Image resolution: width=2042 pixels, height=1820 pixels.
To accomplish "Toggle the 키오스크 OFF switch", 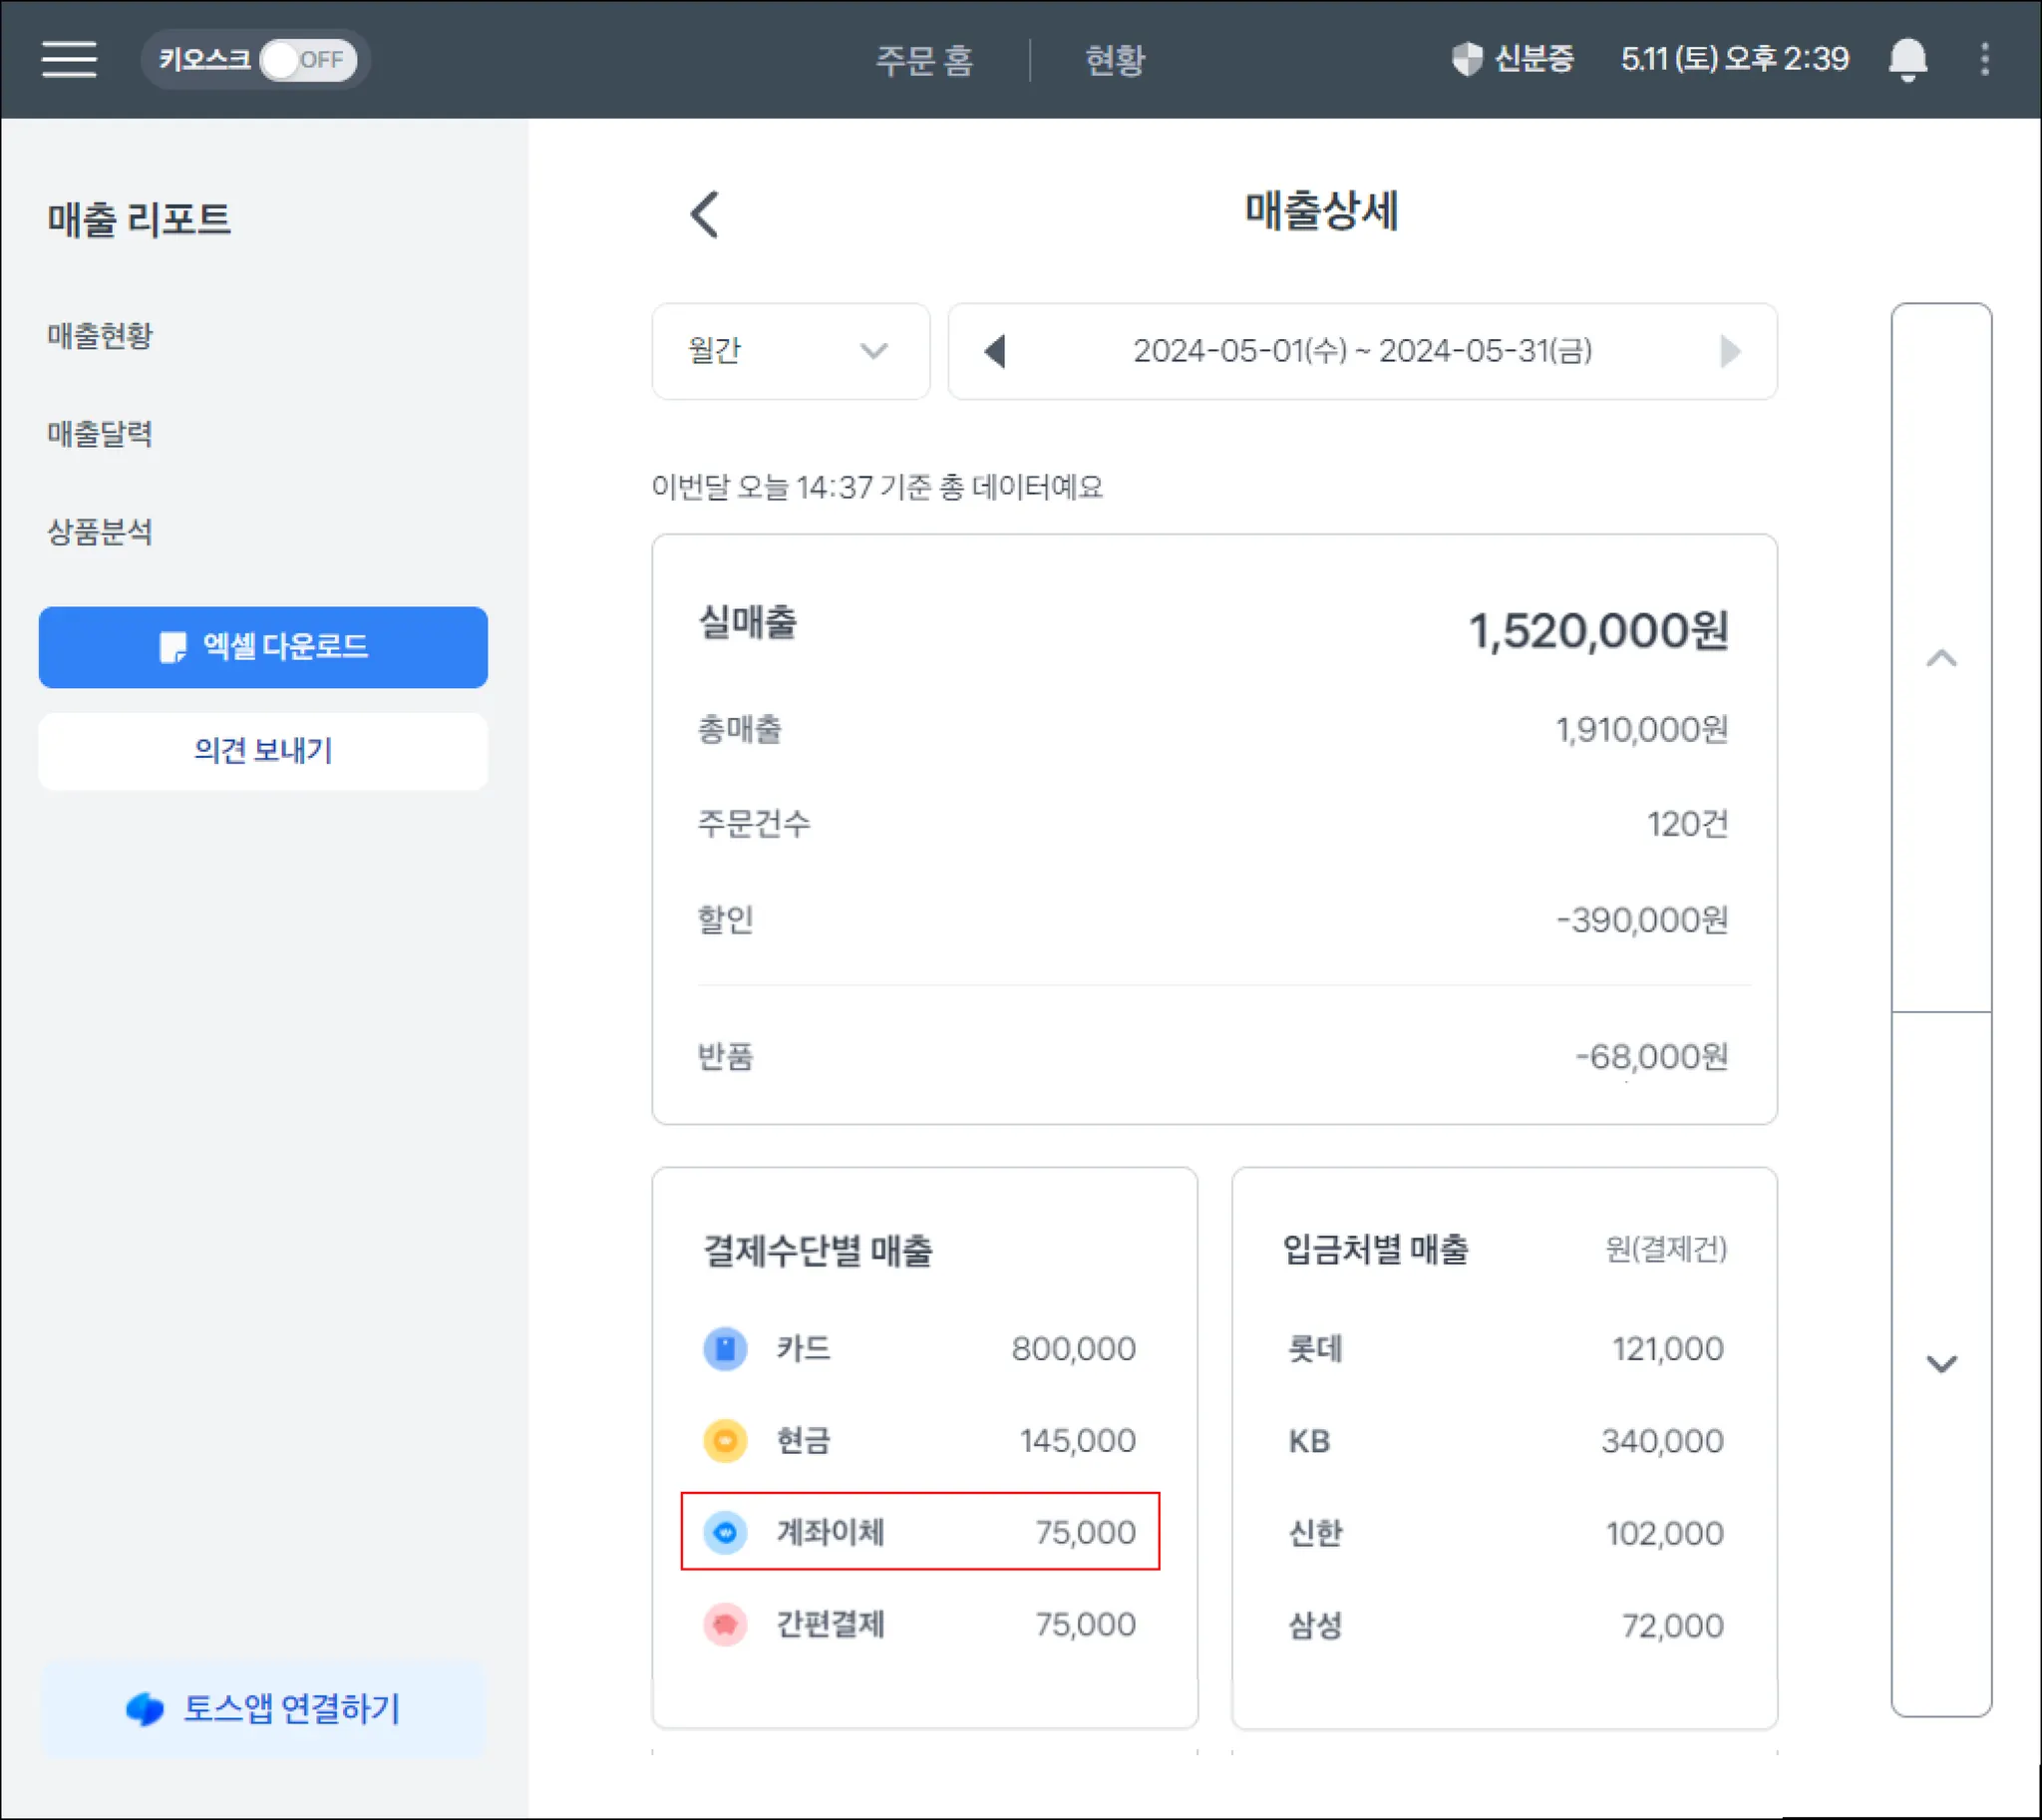I will pos(306,60).
